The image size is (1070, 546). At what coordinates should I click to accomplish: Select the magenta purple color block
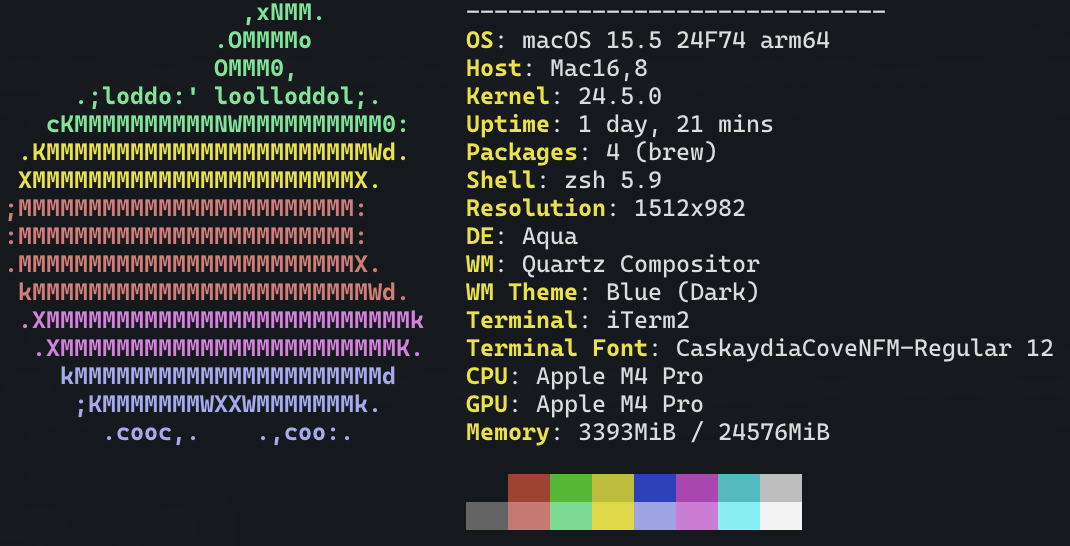pyautogui.click(x=697, y=488)
